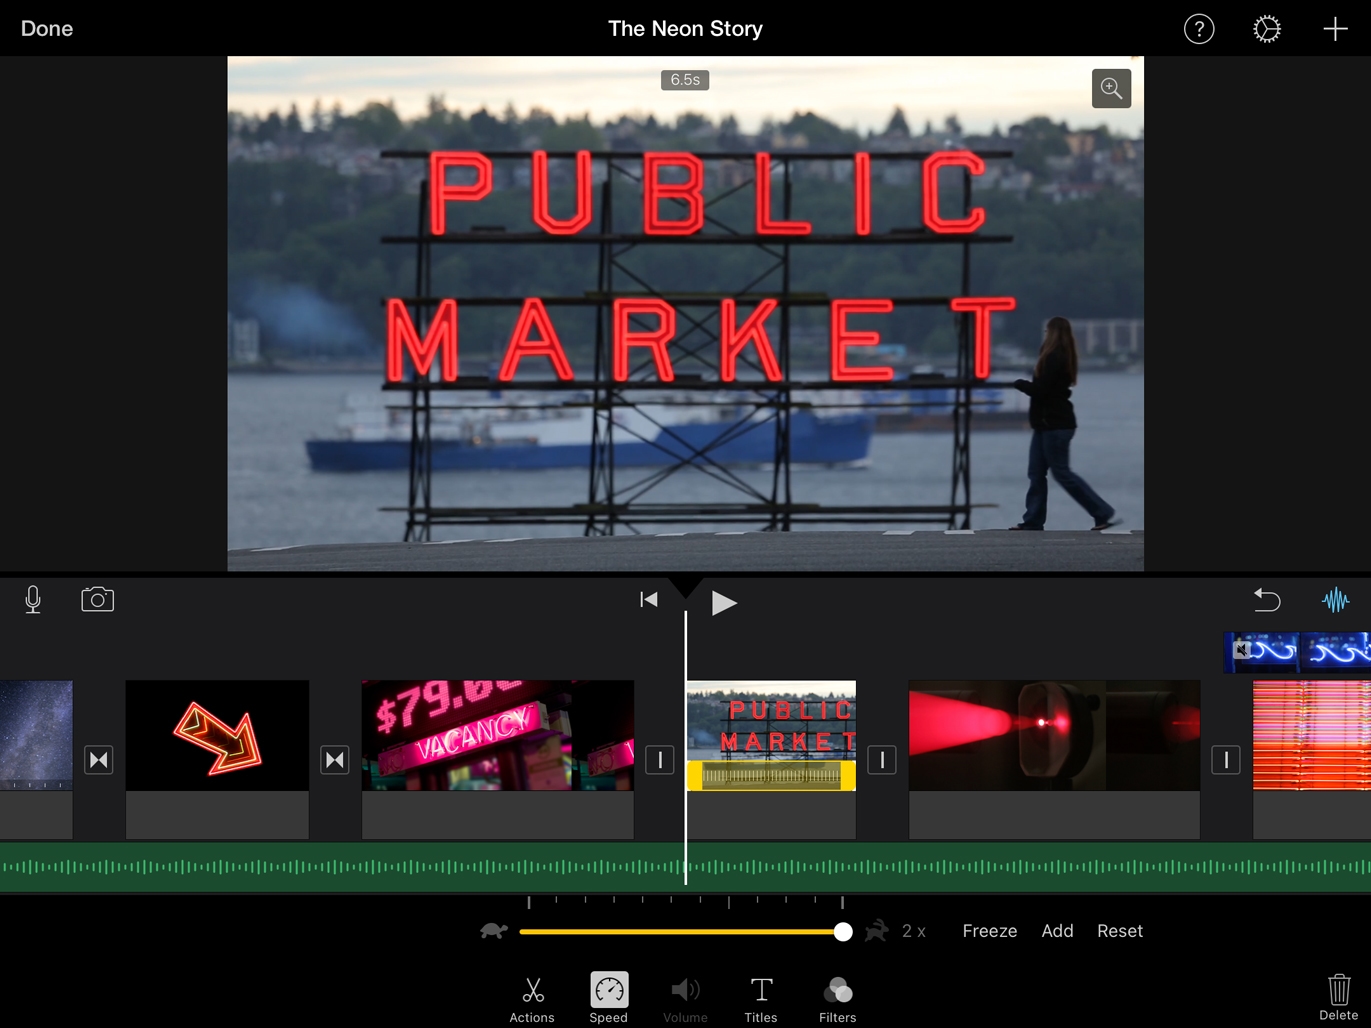Tap The Neon Story project title
The width and height of the screenshot is (1371, 1028).
click(x=685, y=29)
